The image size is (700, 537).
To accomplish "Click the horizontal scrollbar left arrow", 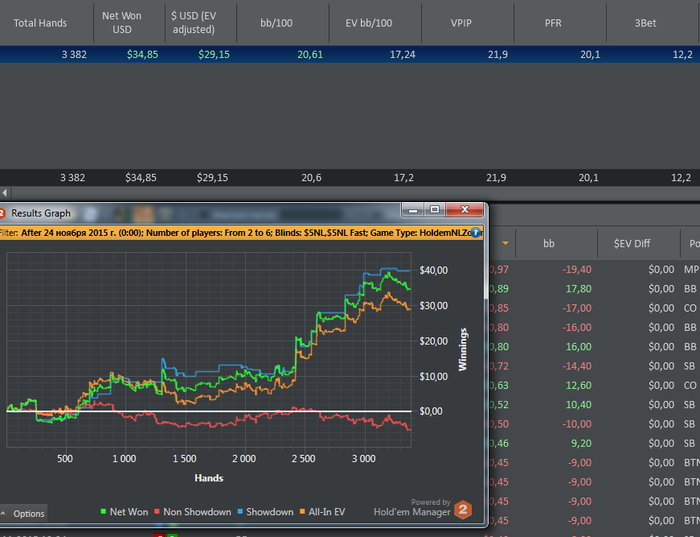I will 5,193.
